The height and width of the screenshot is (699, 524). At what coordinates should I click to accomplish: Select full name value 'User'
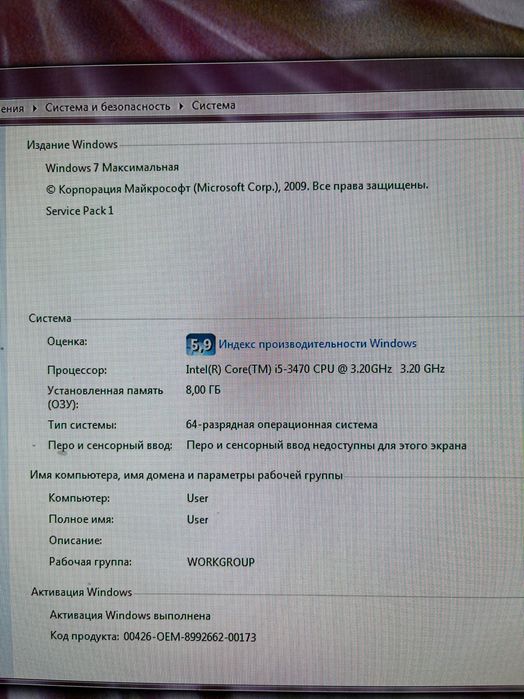coord(198,520)
